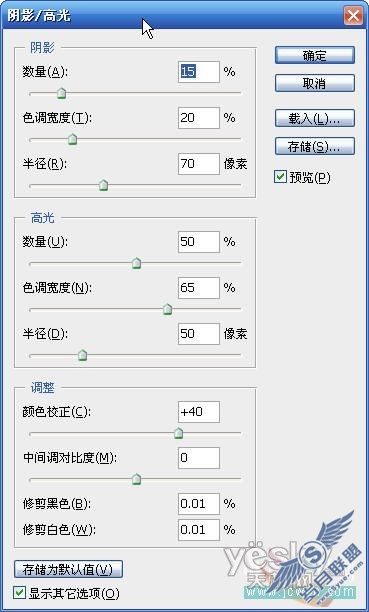The width and height of the screenshot is (369, 612).
Task: Click the 修剪黑色(B) input field
Action: (x=199, y=504)
